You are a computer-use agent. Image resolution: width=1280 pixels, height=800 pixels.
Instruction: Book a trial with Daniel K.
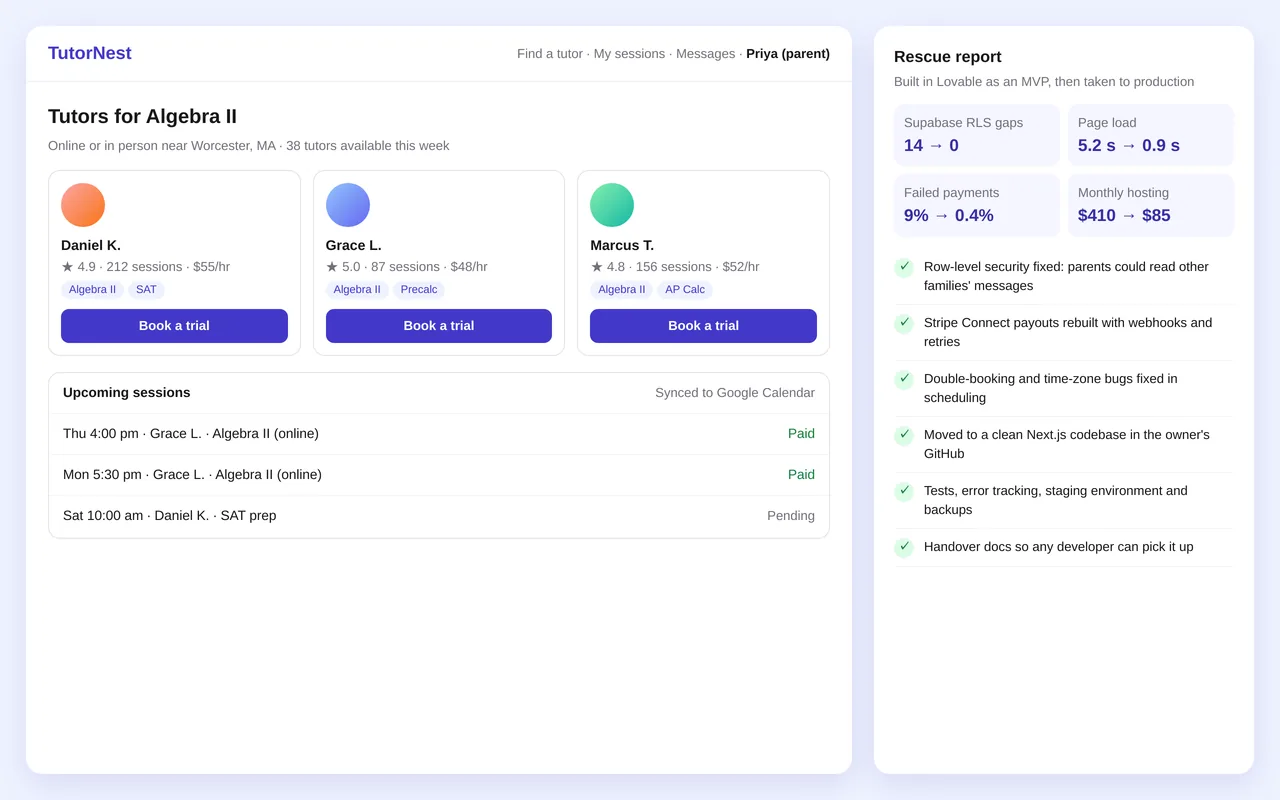pos(174,326)
